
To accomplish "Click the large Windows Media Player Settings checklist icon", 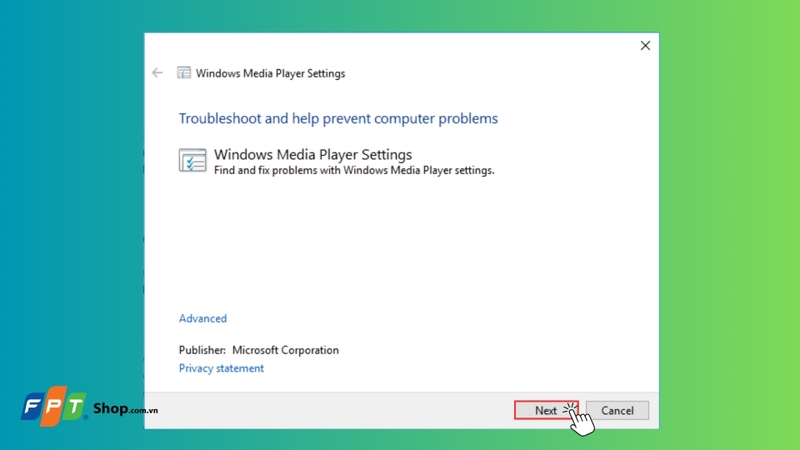I will click(x=192, y=160).
